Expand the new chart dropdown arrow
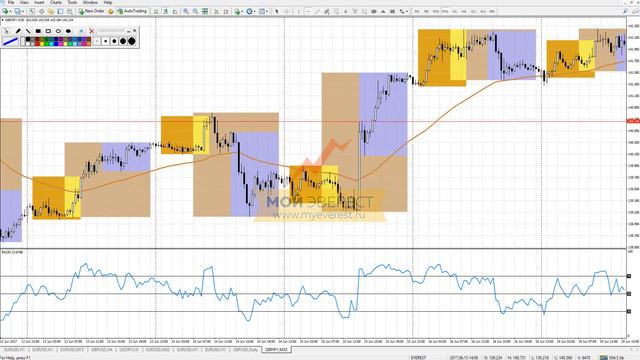The width and height of the screenshot is (640, 360). pyautogui.click(x=11, y=11)
